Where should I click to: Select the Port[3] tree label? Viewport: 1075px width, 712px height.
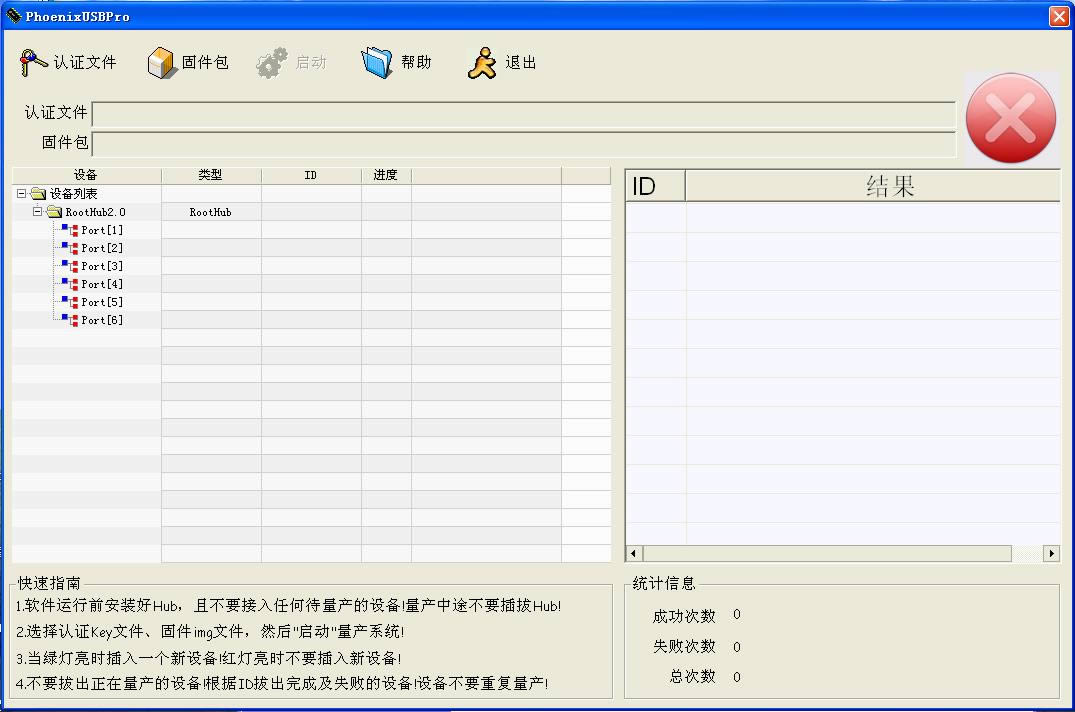point(102,266)
